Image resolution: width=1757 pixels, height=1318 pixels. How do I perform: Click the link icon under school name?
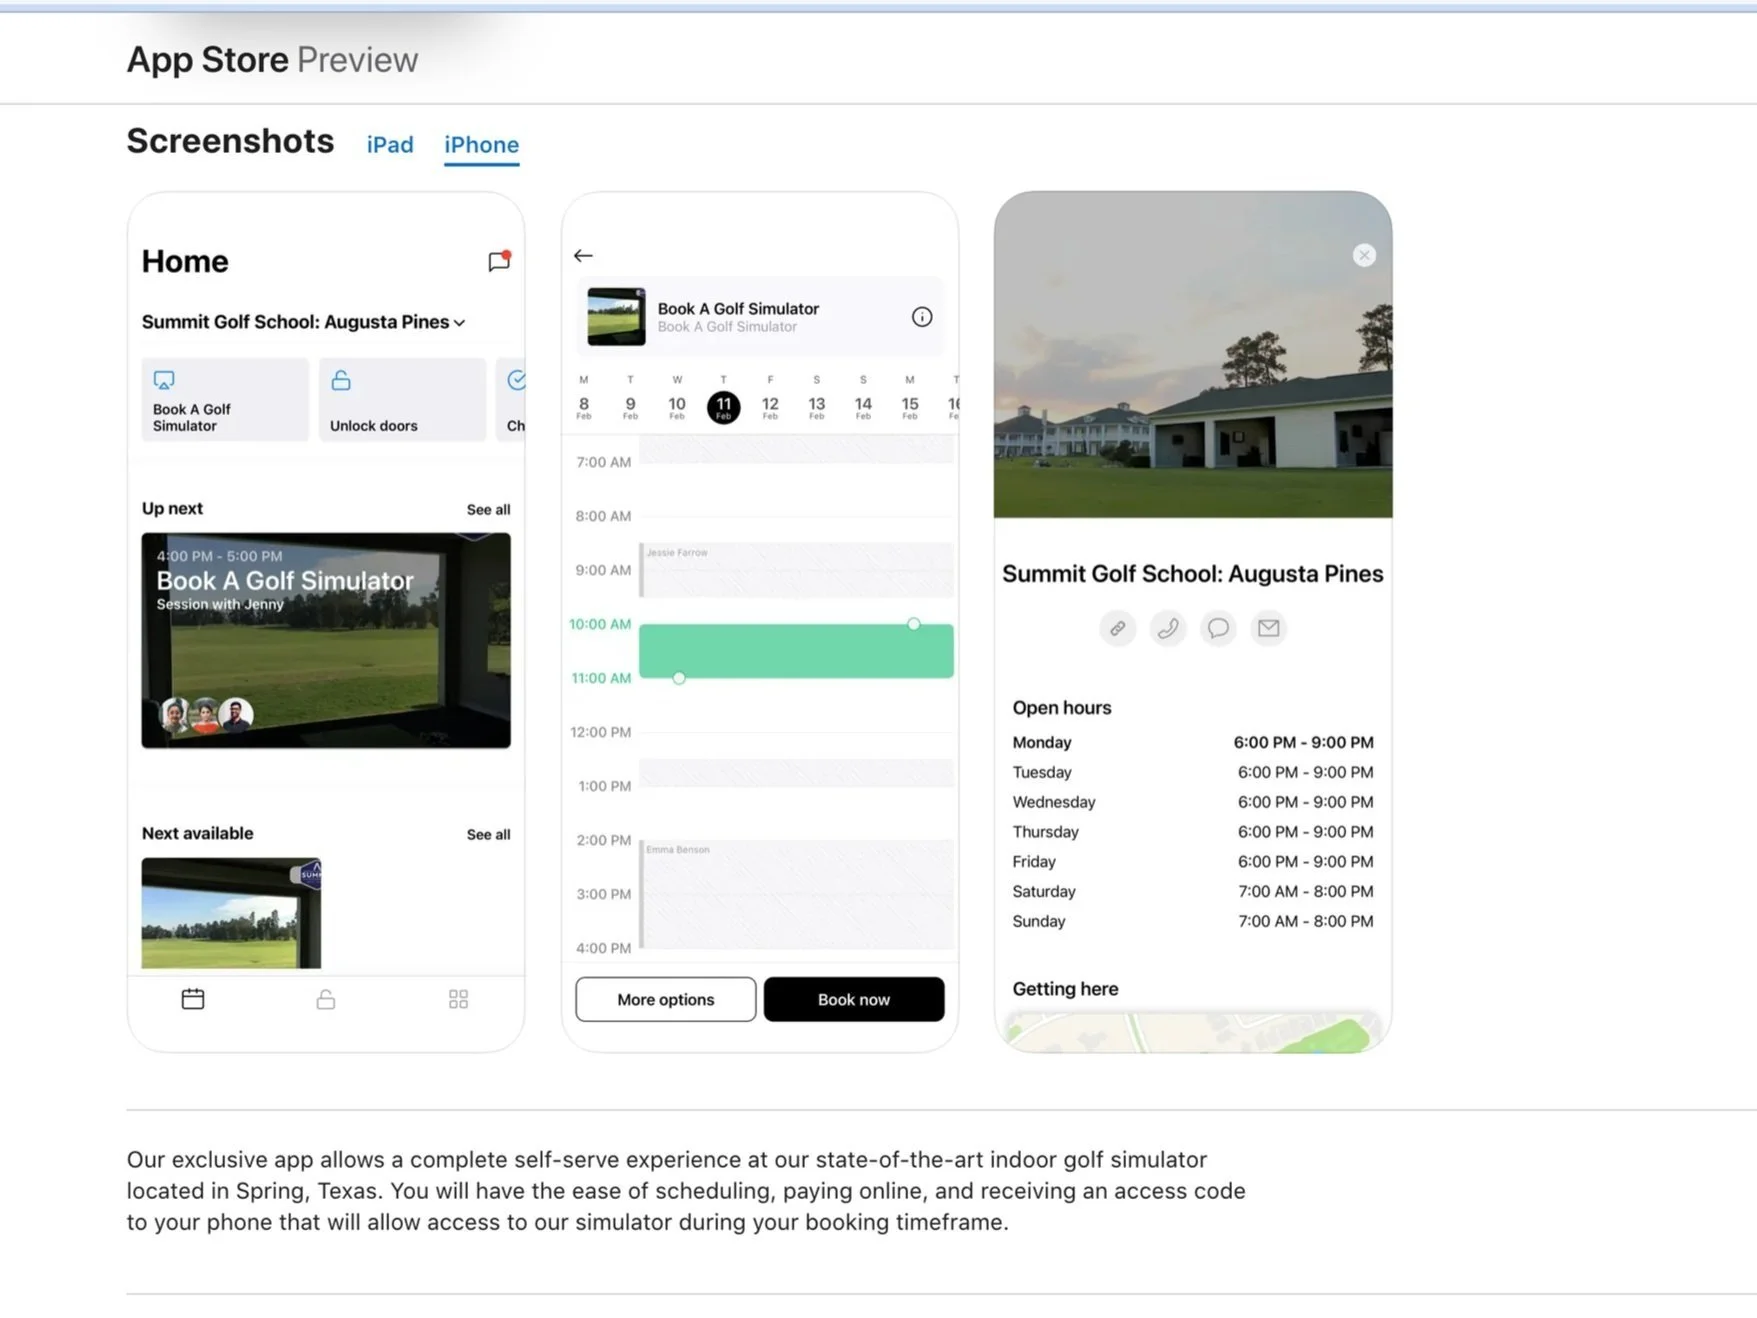[x=1117, y=628]
